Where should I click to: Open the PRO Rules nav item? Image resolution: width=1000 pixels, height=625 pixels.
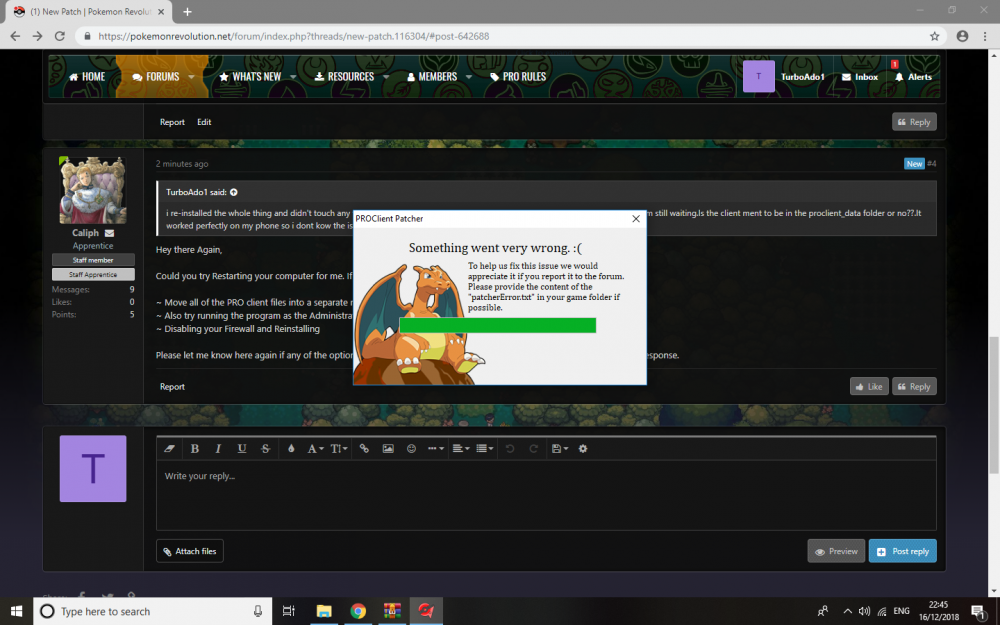pos(518,77)
